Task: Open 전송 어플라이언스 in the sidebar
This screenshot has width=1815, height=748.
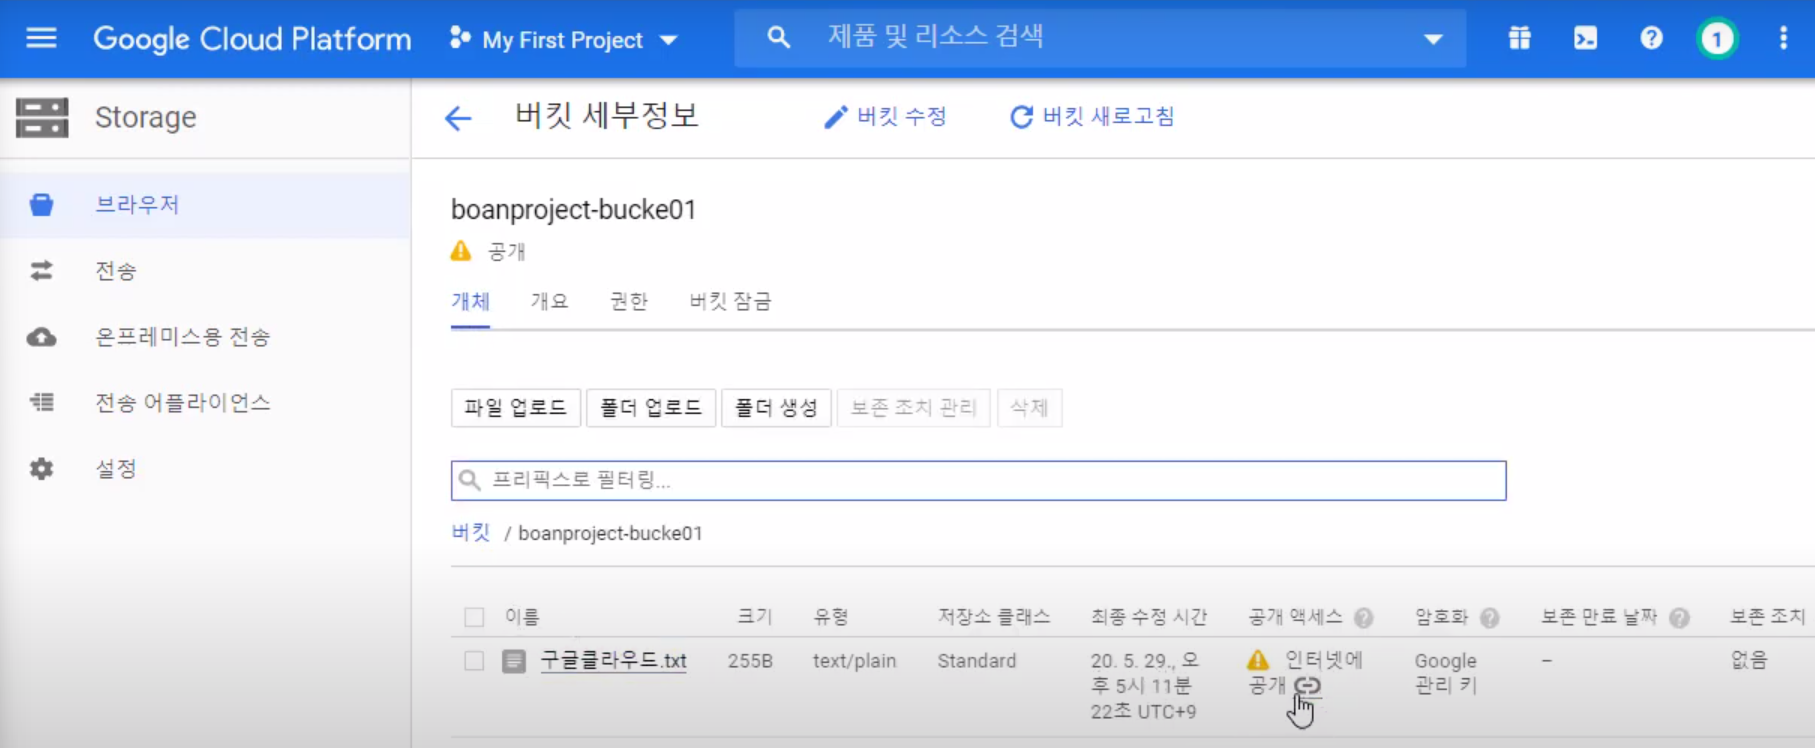Action: [x=182, y=403]
